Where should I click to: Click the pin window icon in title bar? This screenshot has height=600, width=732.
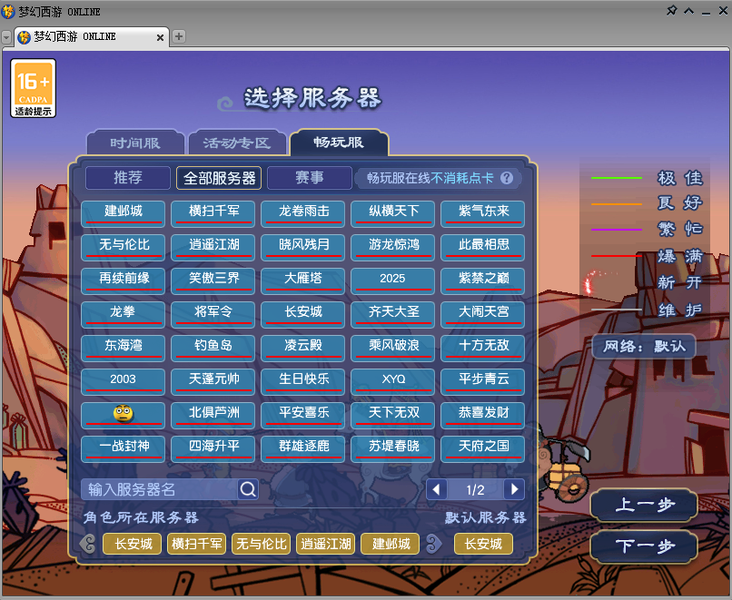671,10
